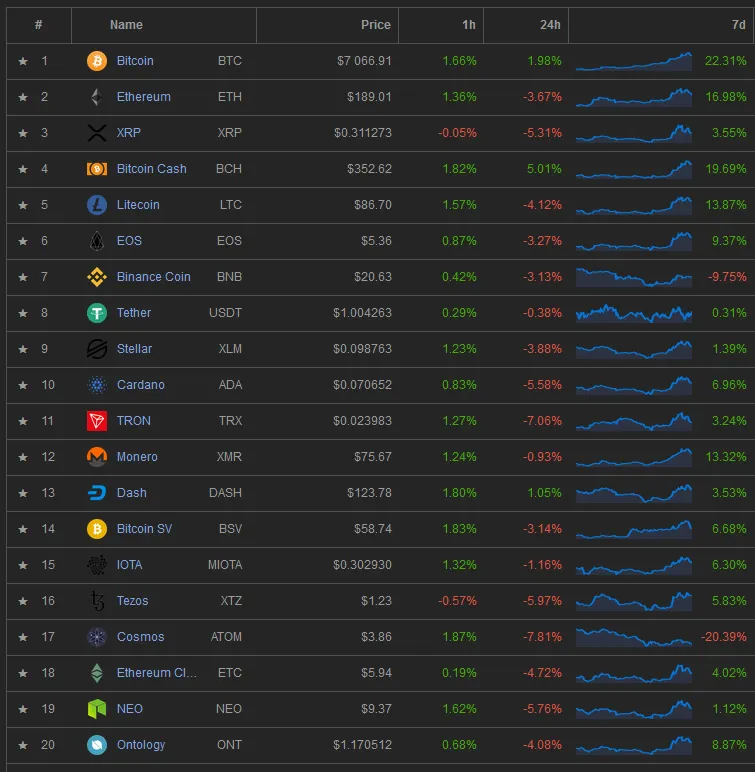Viewport: 755px width, 772px height.
Task: Click the XRP logo icon
Action: tap(97, 133)
